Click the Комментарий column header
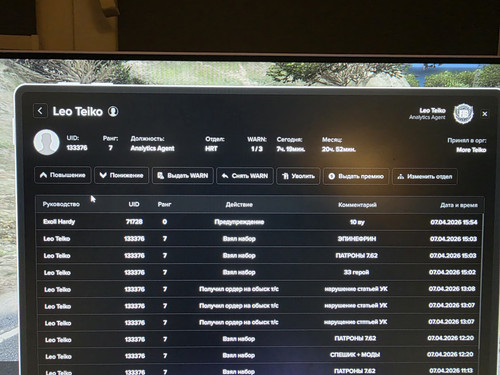 click(357, 205)
